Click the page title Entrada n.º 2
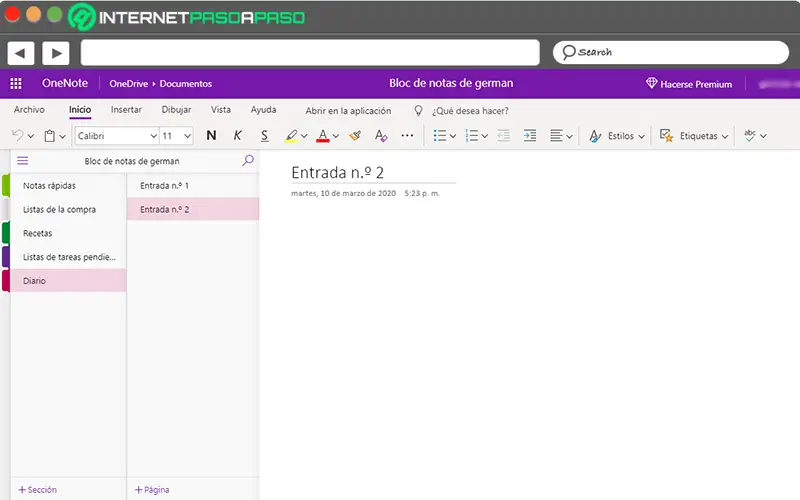 click(x=337, y=172)
